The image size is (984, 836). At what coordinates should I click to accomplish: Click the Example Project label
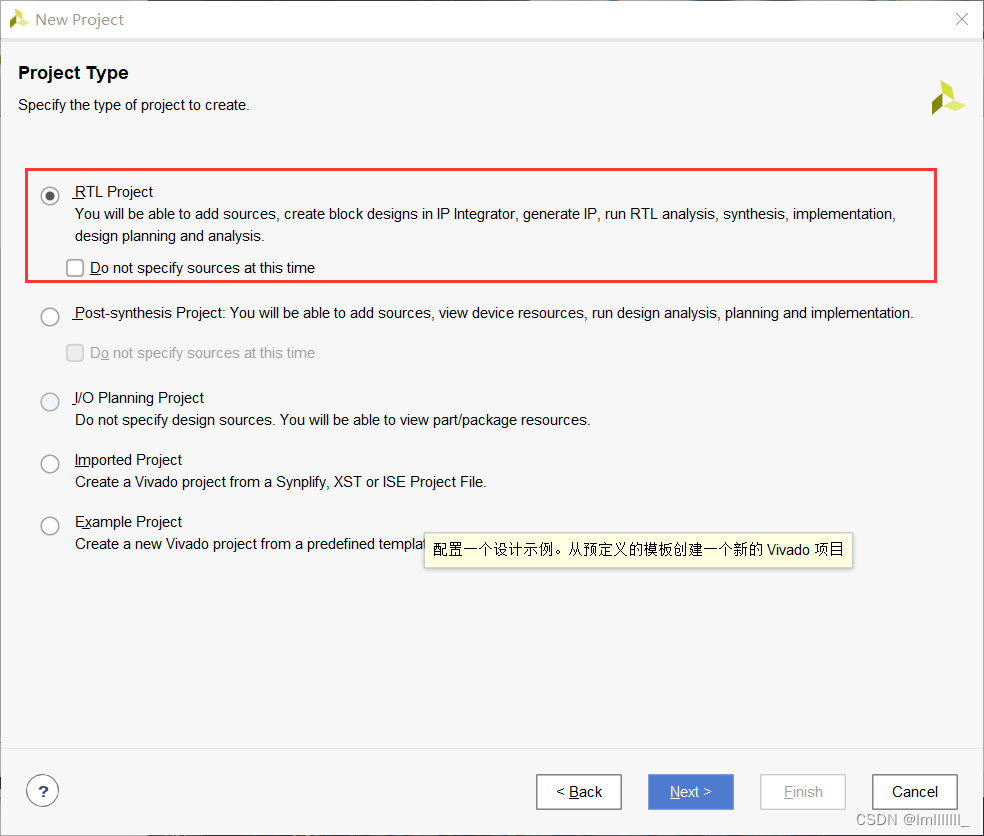tap(128, 522)
